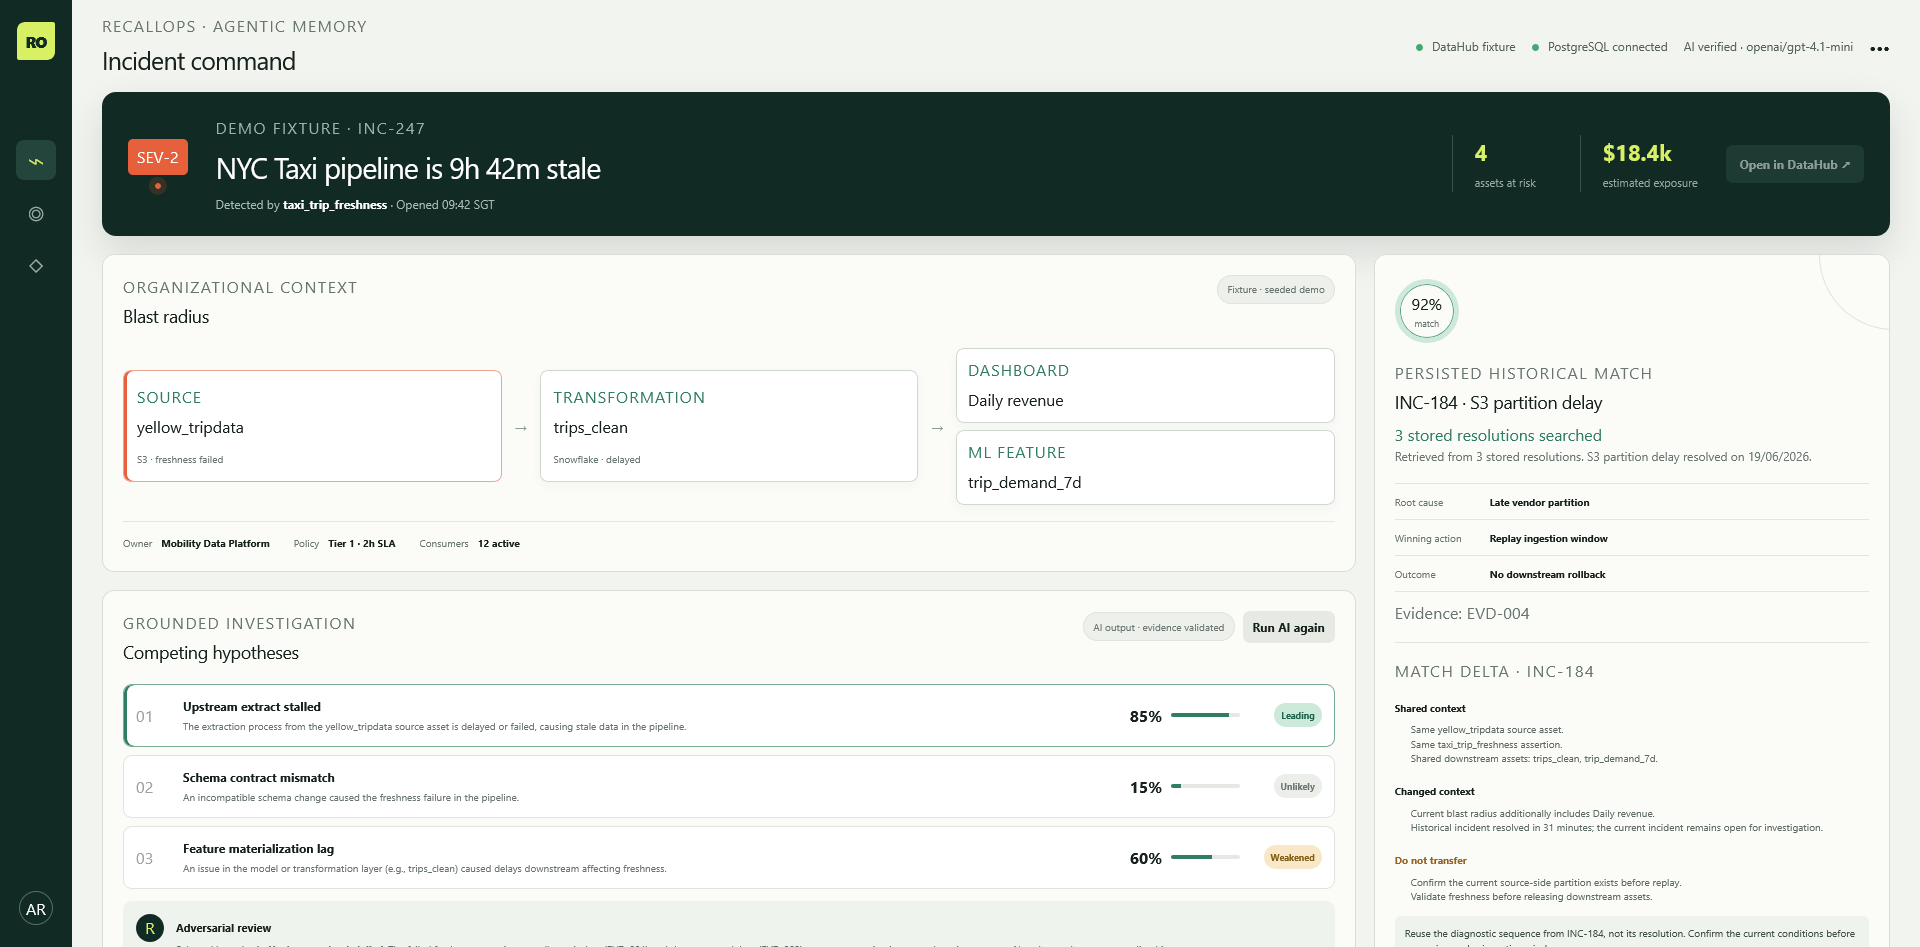
Task: Open the Daily revenue dashboard card
Action: click(x=1145, y=385)
